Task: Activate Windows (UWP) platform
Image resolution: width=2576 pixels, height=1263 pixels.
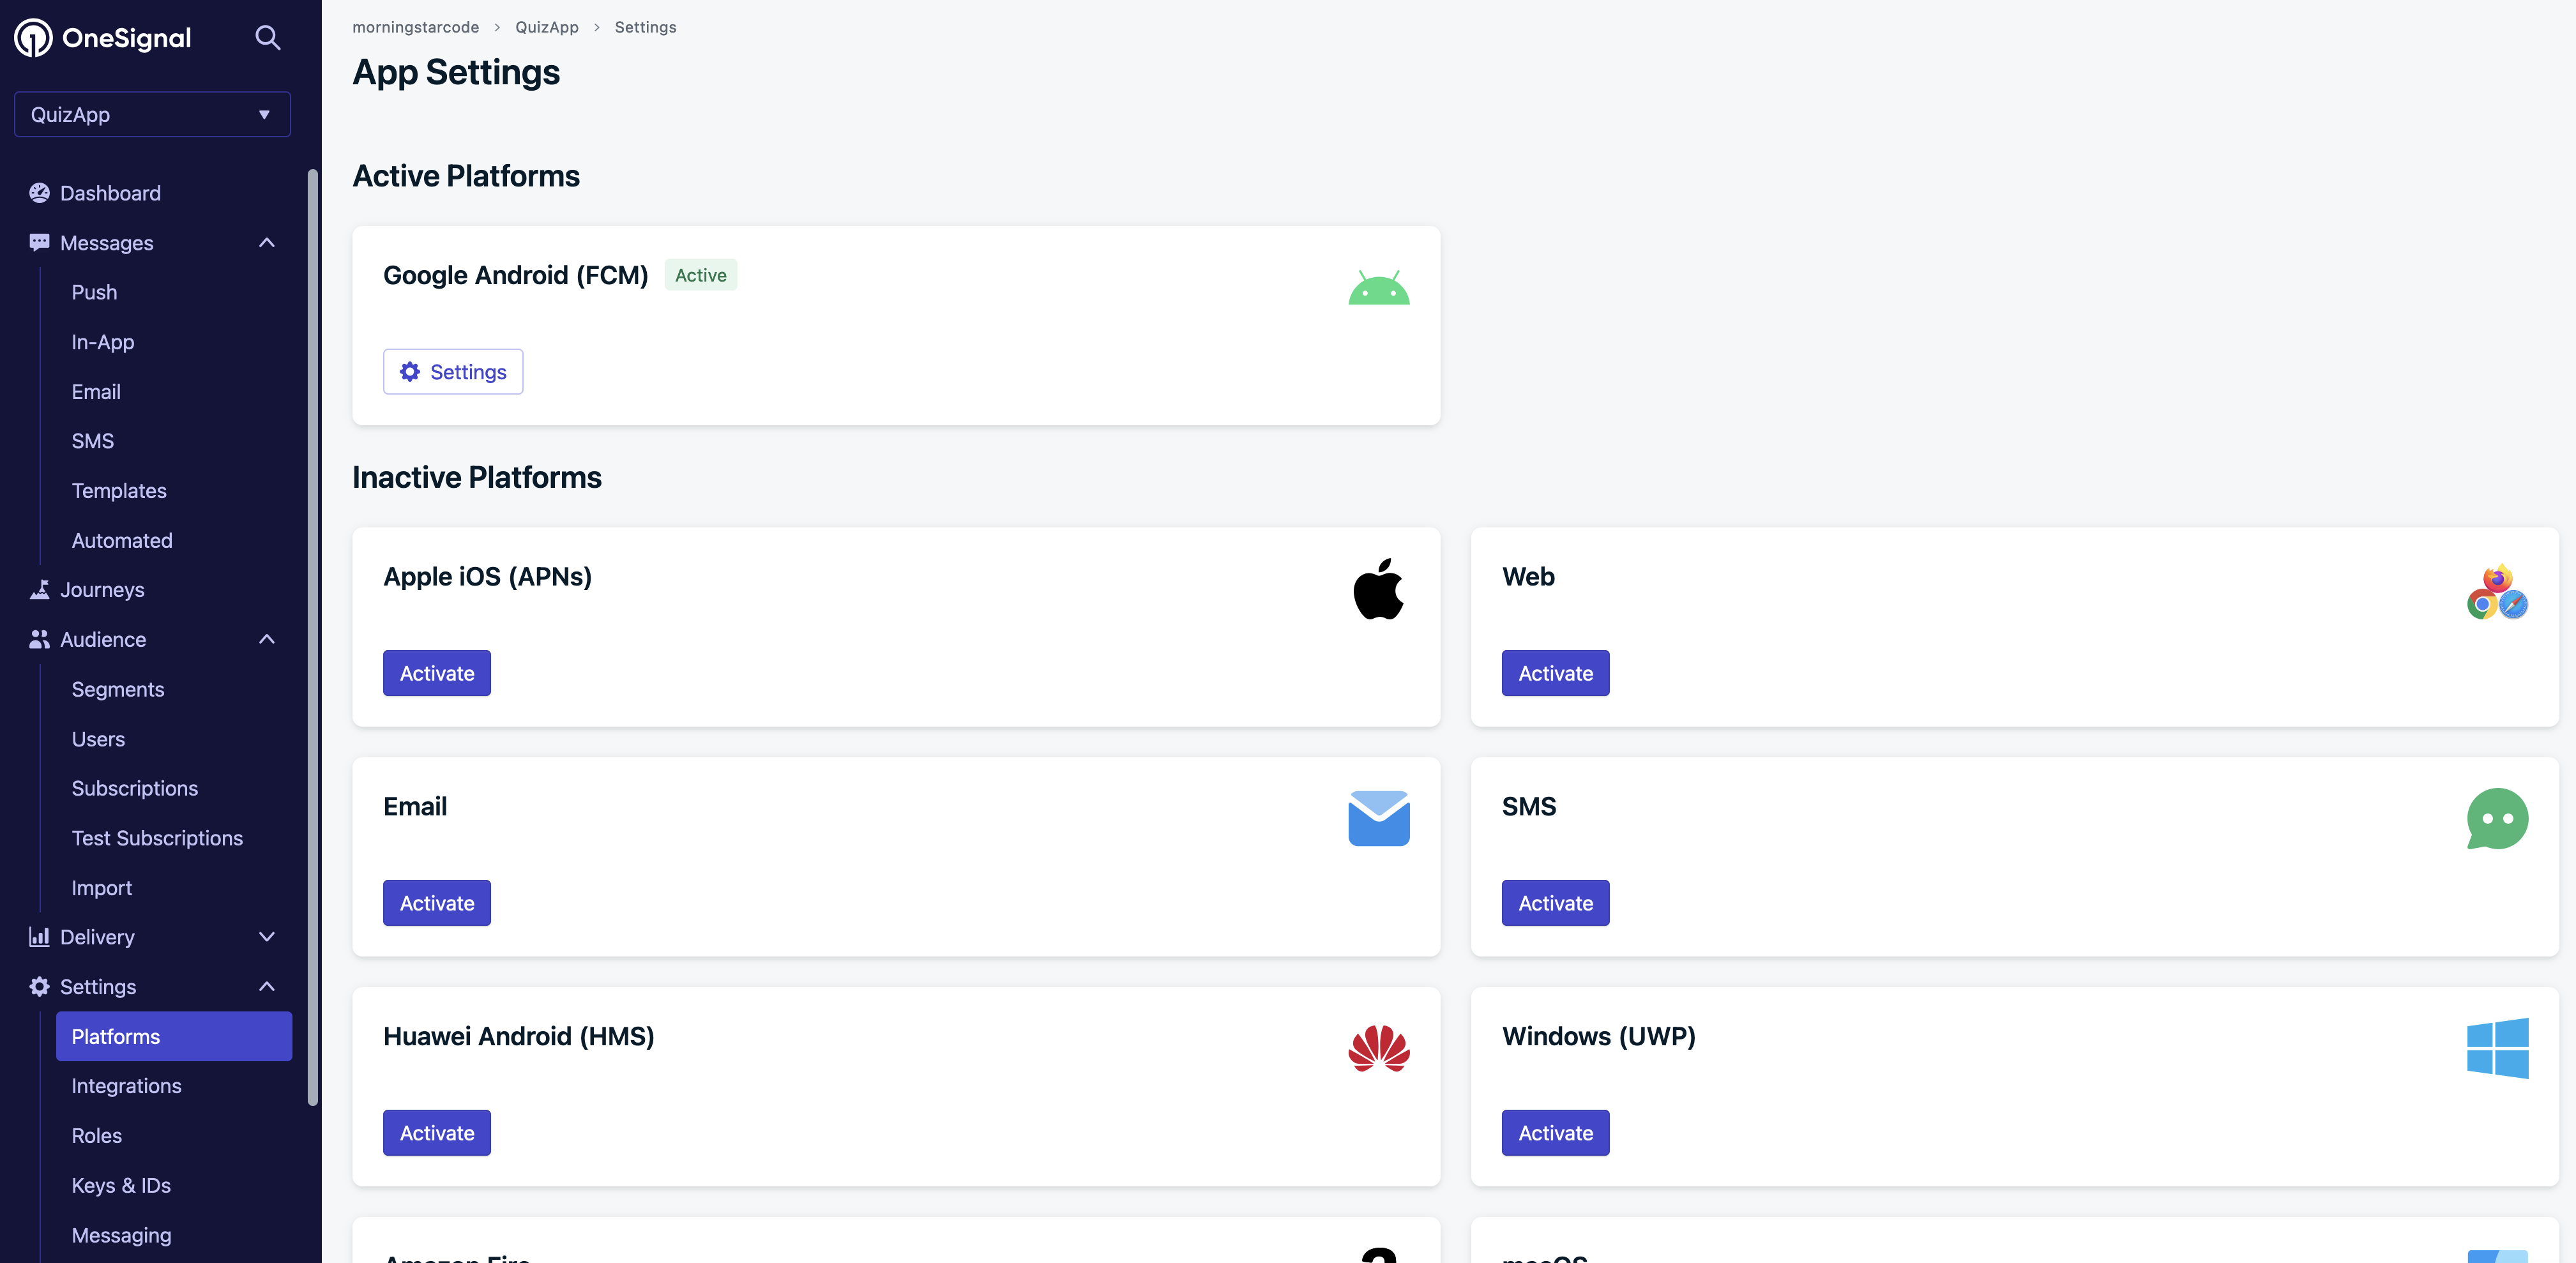Action: (x=1555, y=1133)
